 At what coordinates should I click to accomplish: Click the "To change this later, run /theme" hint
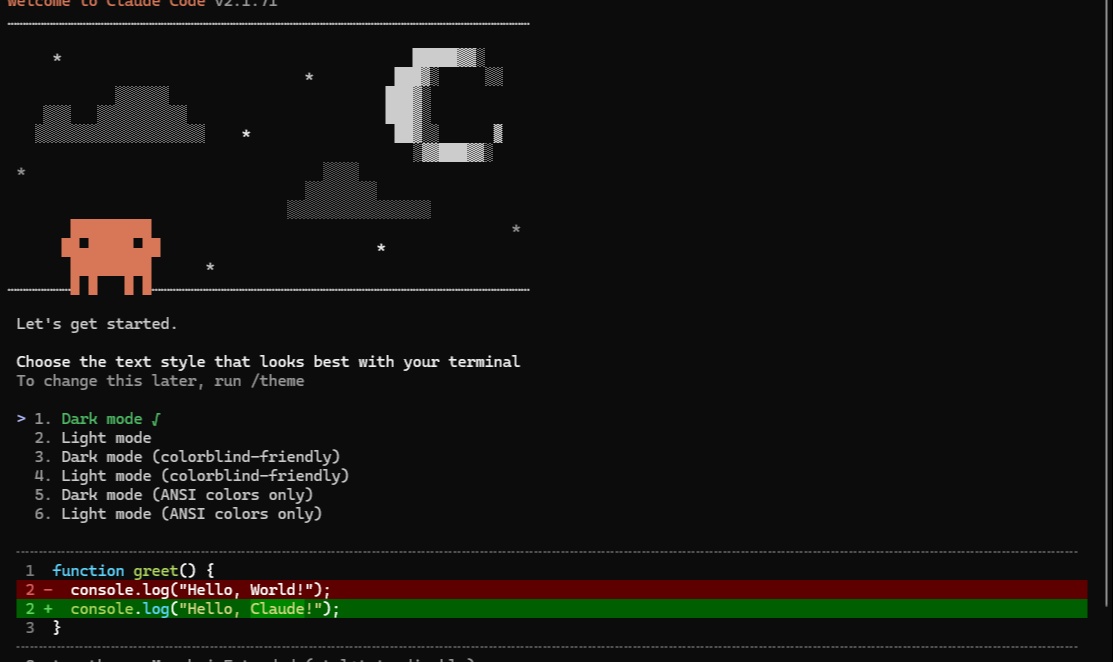(160, 381)
